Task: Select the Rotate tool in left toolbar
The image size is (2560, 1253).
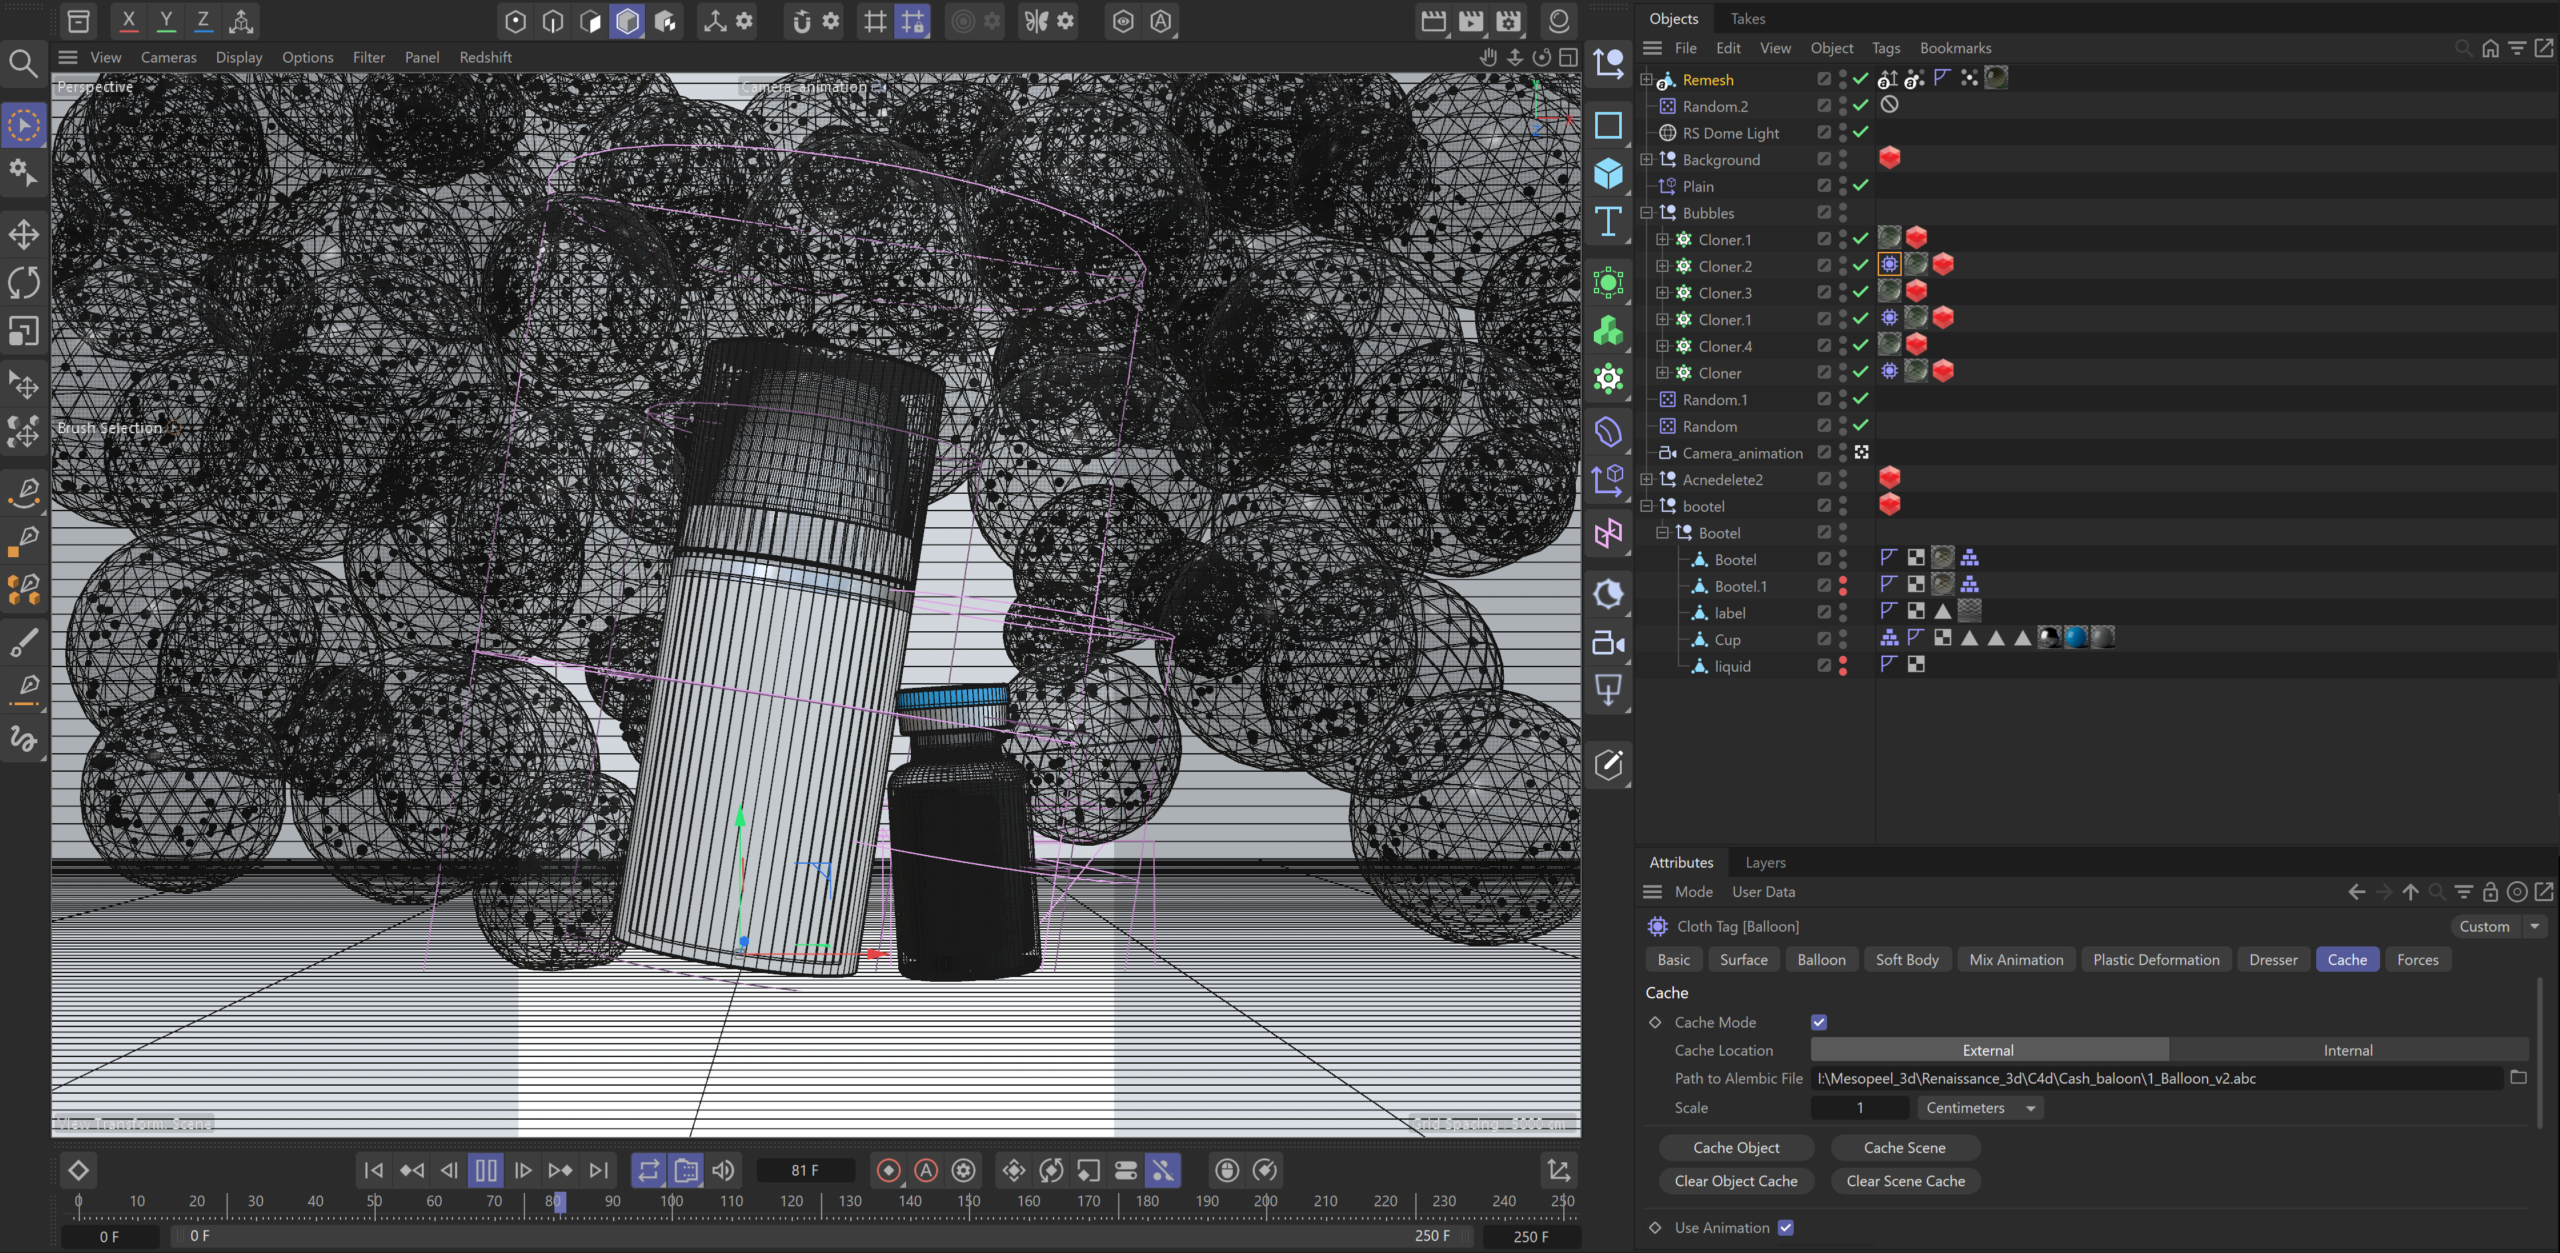Action: 24,283
